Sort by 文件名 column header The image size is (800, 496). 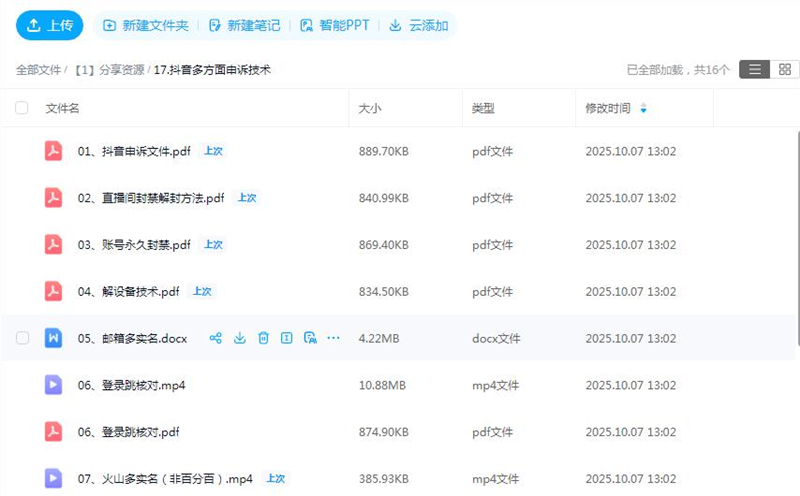point(62,108)
